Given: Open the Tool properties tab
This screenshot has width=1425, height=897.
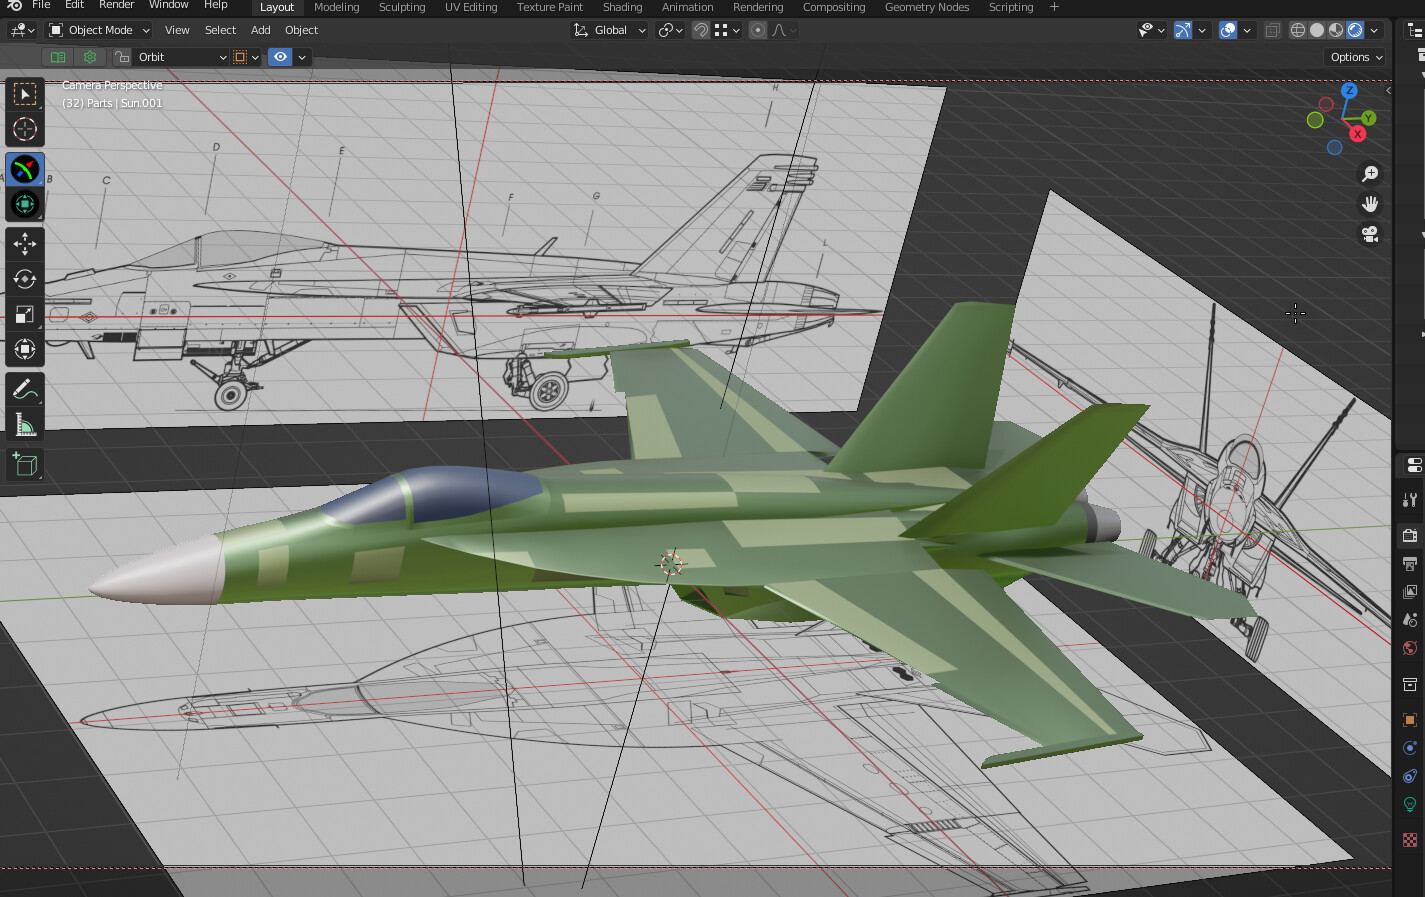Looking at the screenshot, I should coord(1410,499).
